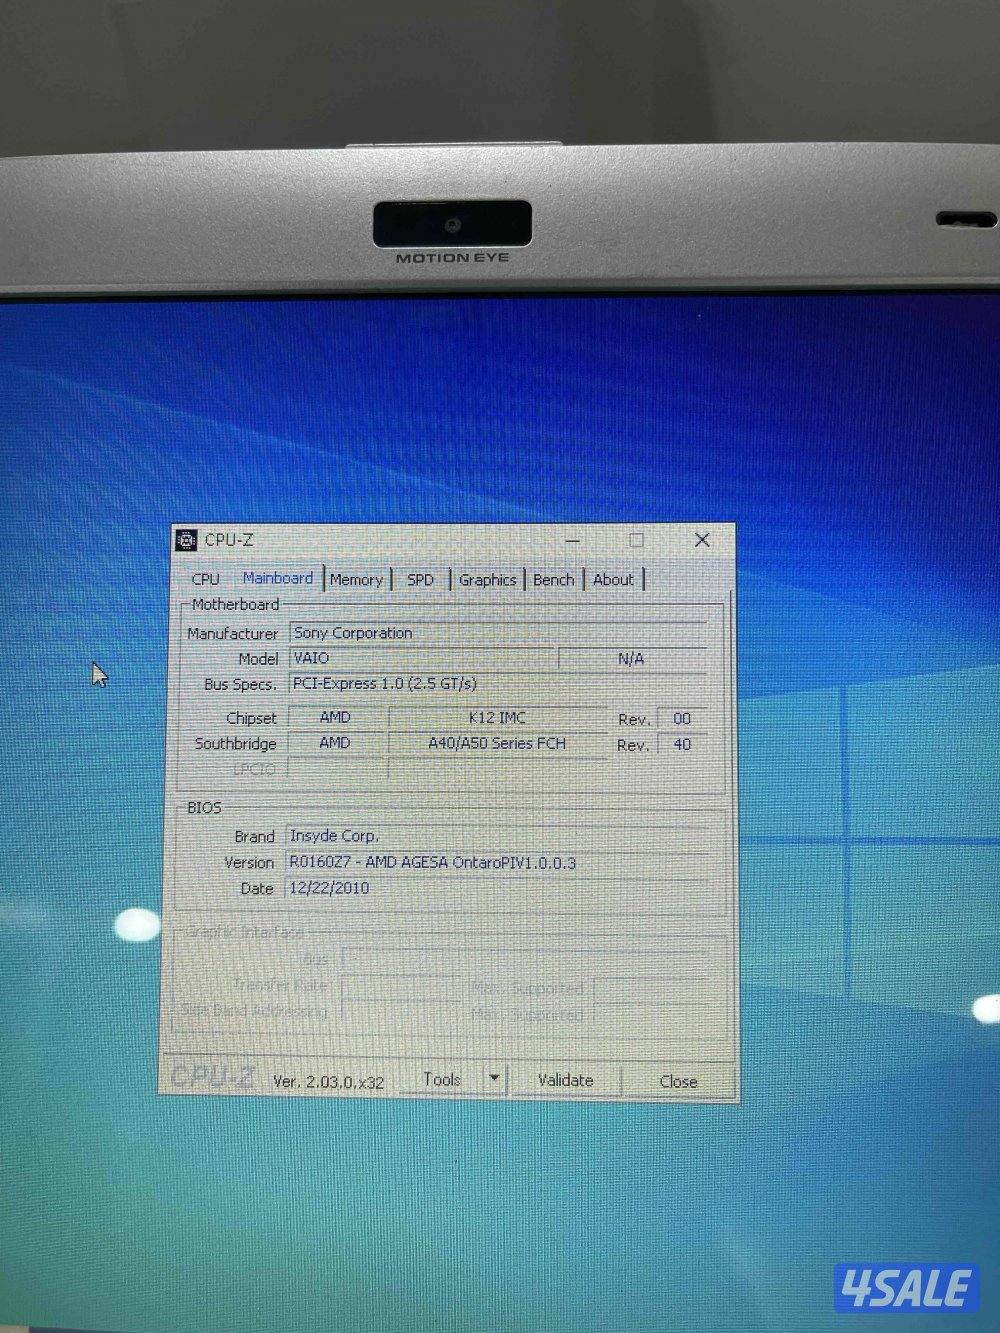
Task: Click the CPU-Z title bar icon
Action: click(186, 539)
